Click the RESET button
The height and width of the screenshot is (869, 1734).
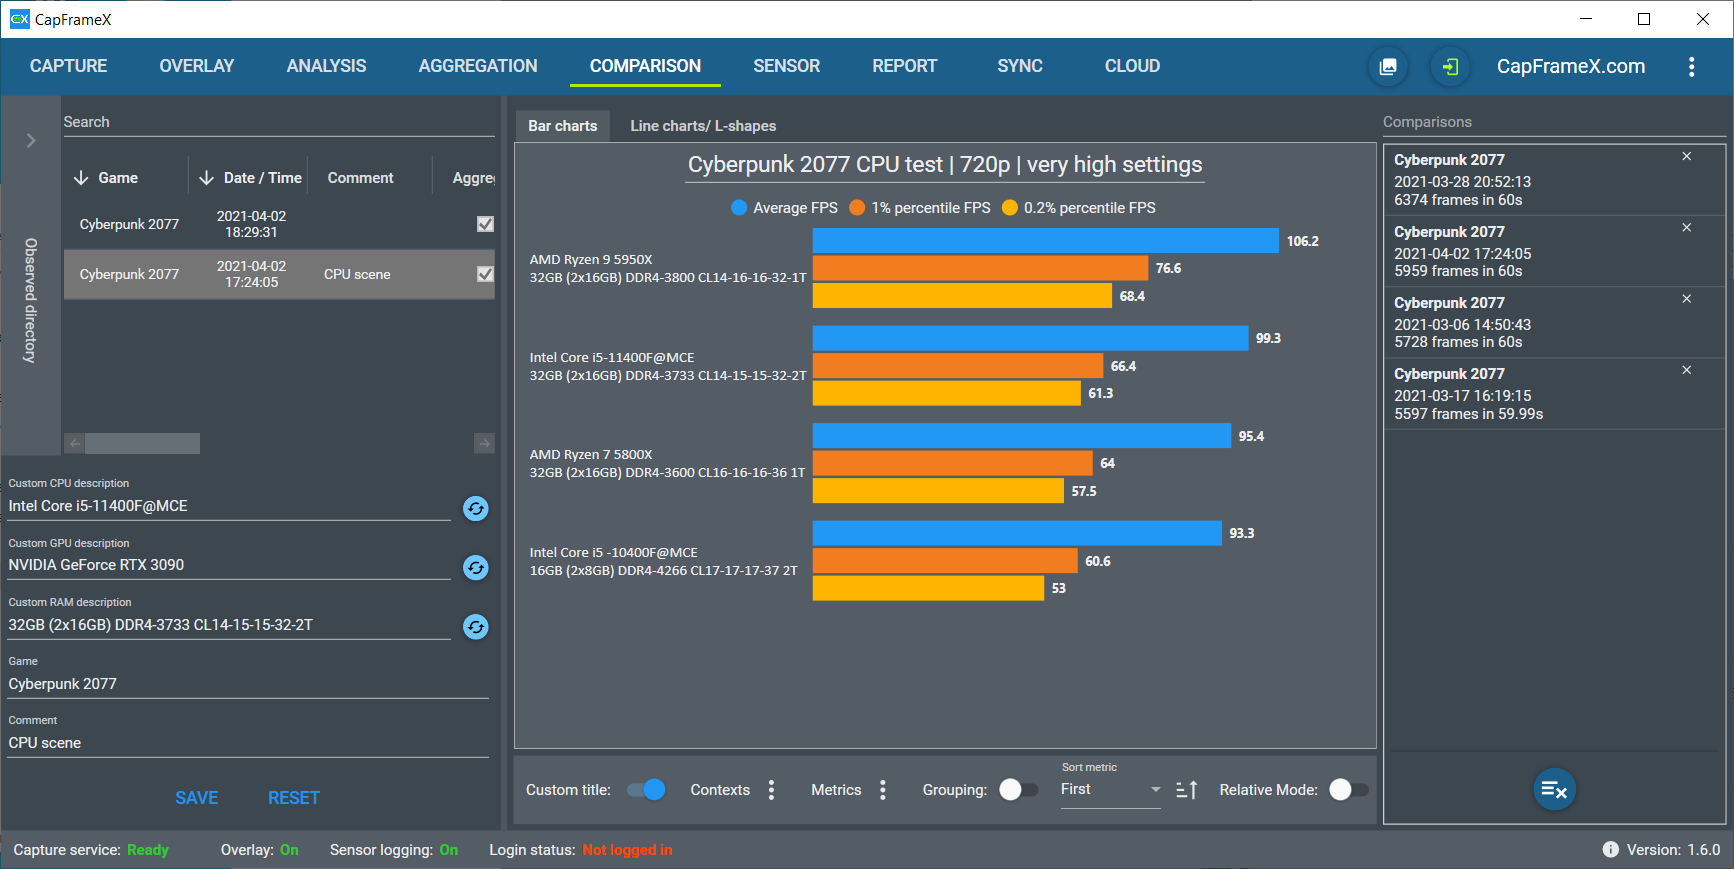(x=294, y=798)
